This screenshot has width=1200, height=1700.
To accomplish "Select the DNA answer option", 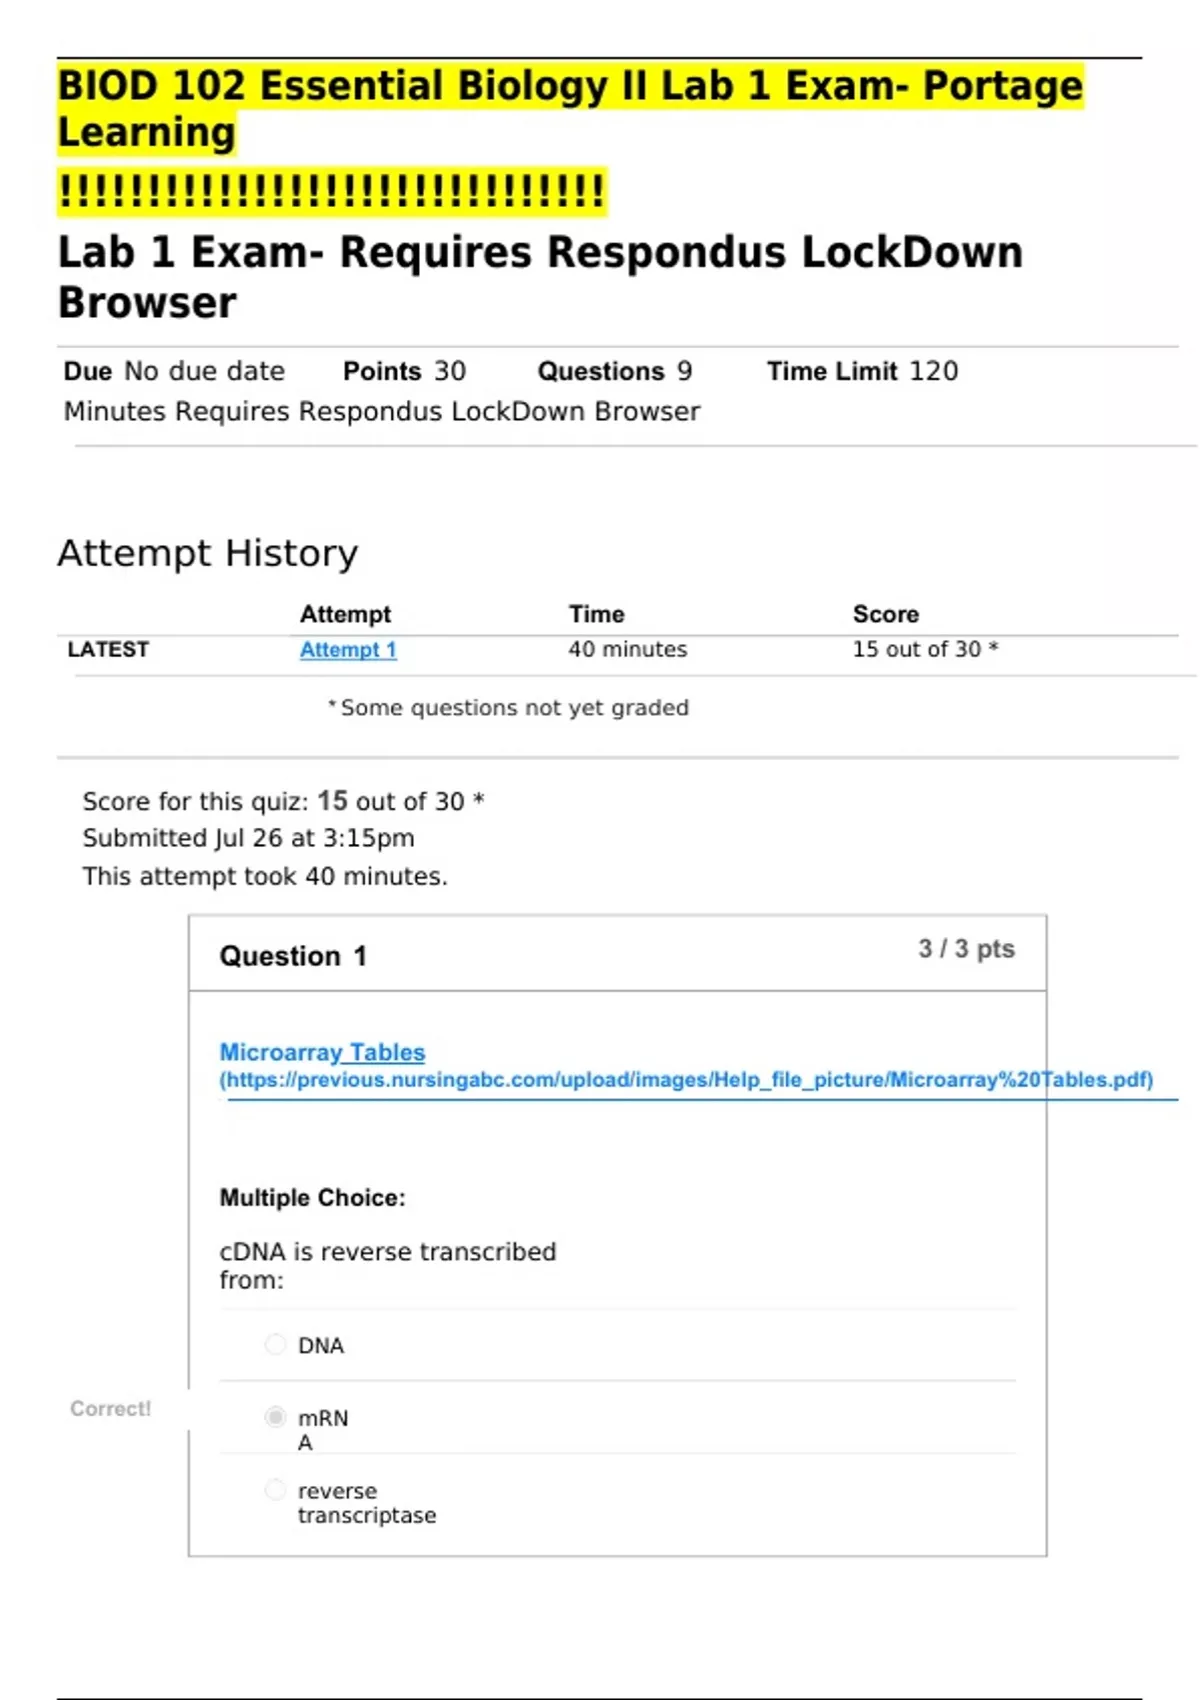I will (275, 1345).
